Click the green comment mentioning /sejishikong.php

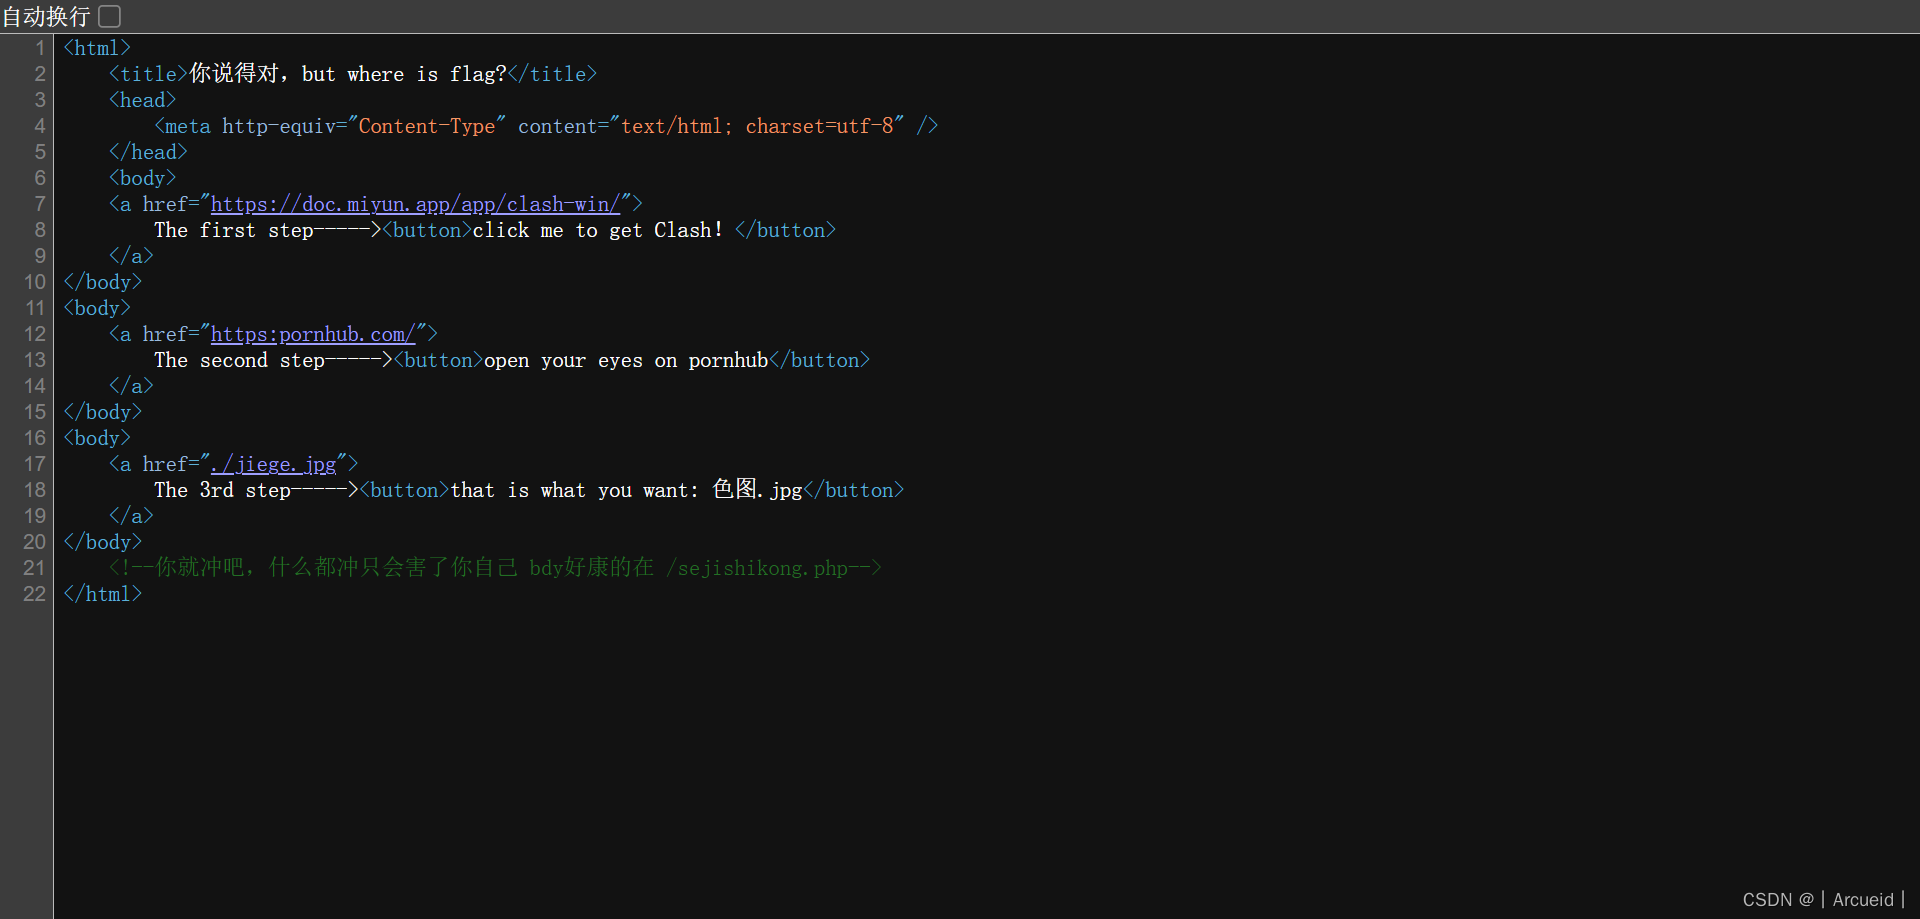coord(495,568)
